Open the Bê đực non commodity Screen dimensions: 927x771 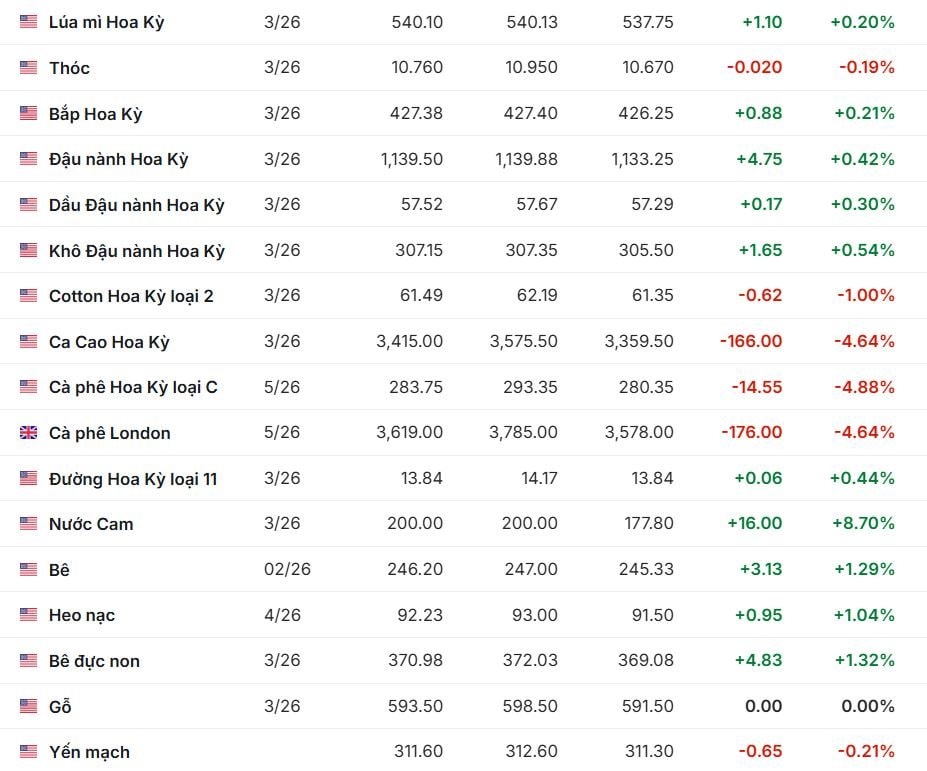pos(94,661)
